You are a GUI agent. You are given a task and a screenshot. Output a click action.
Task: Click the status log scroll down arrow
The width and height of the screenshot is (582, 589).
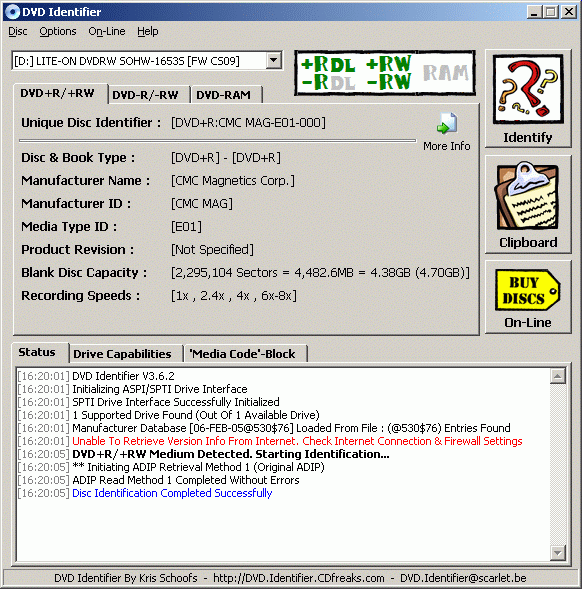click(558, 552)
